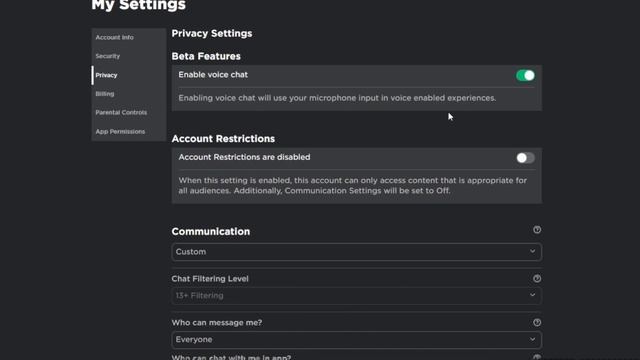Expand the Communication Custom dropdown
Screen dimensions: 640x360
click(x=356, y=252)
